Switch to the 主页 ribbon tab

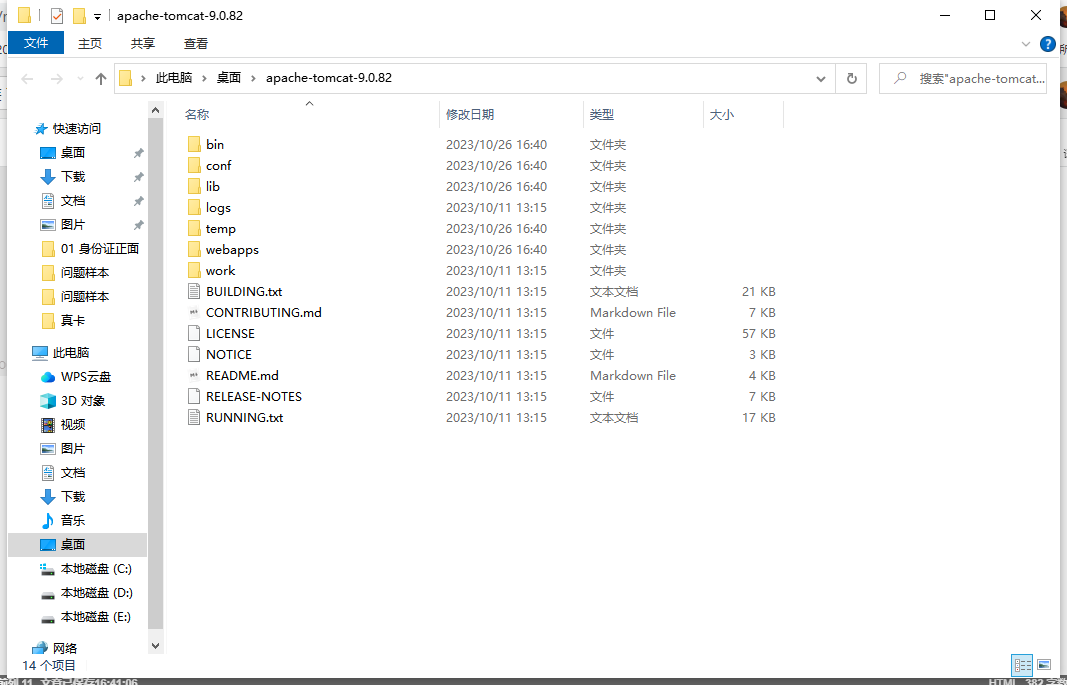[x=90, y=44]
